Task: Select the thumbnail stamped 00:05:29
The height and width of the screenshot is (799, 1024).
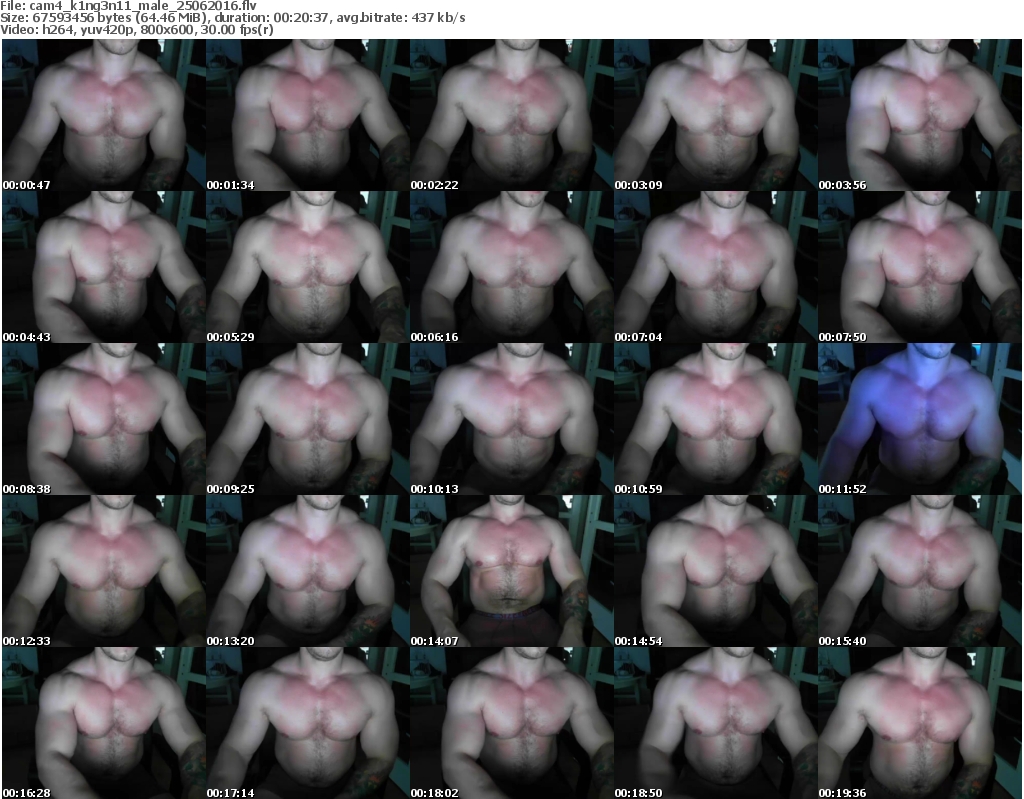Action: 308,267
